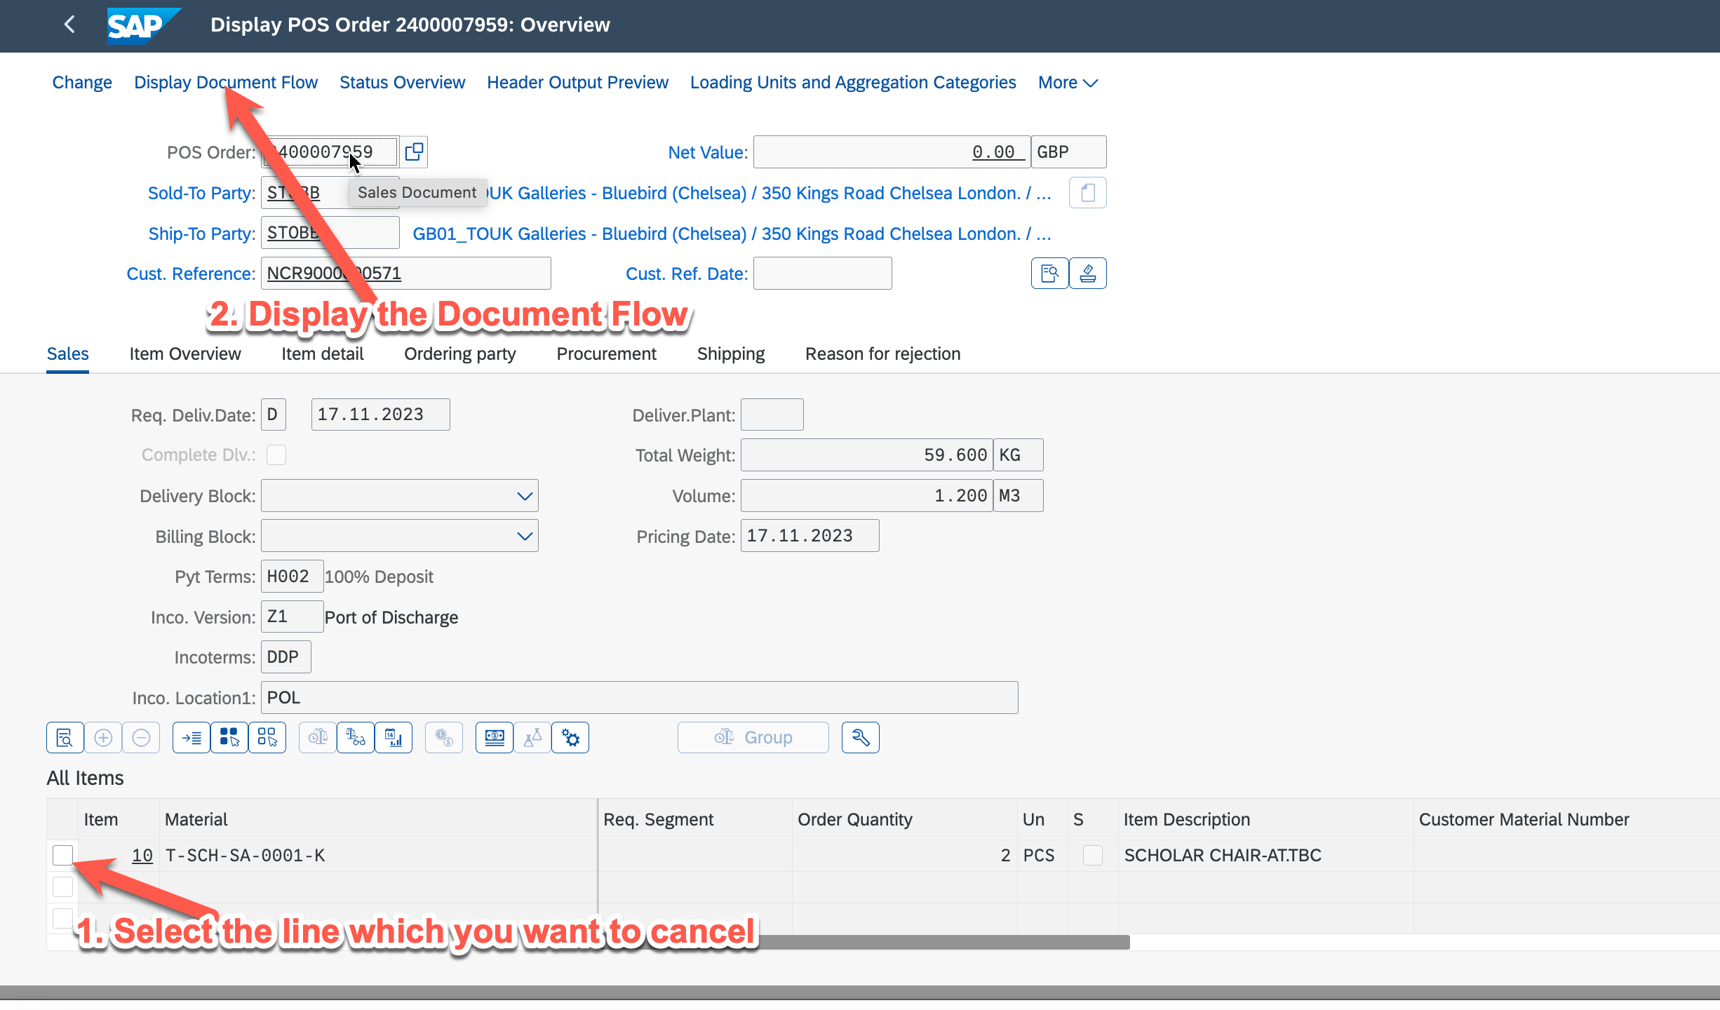Screen dimensions: 1720x1010
Task: Open the Billing Block dropdown
Action: pyautogui.click(x=524, y=535)
